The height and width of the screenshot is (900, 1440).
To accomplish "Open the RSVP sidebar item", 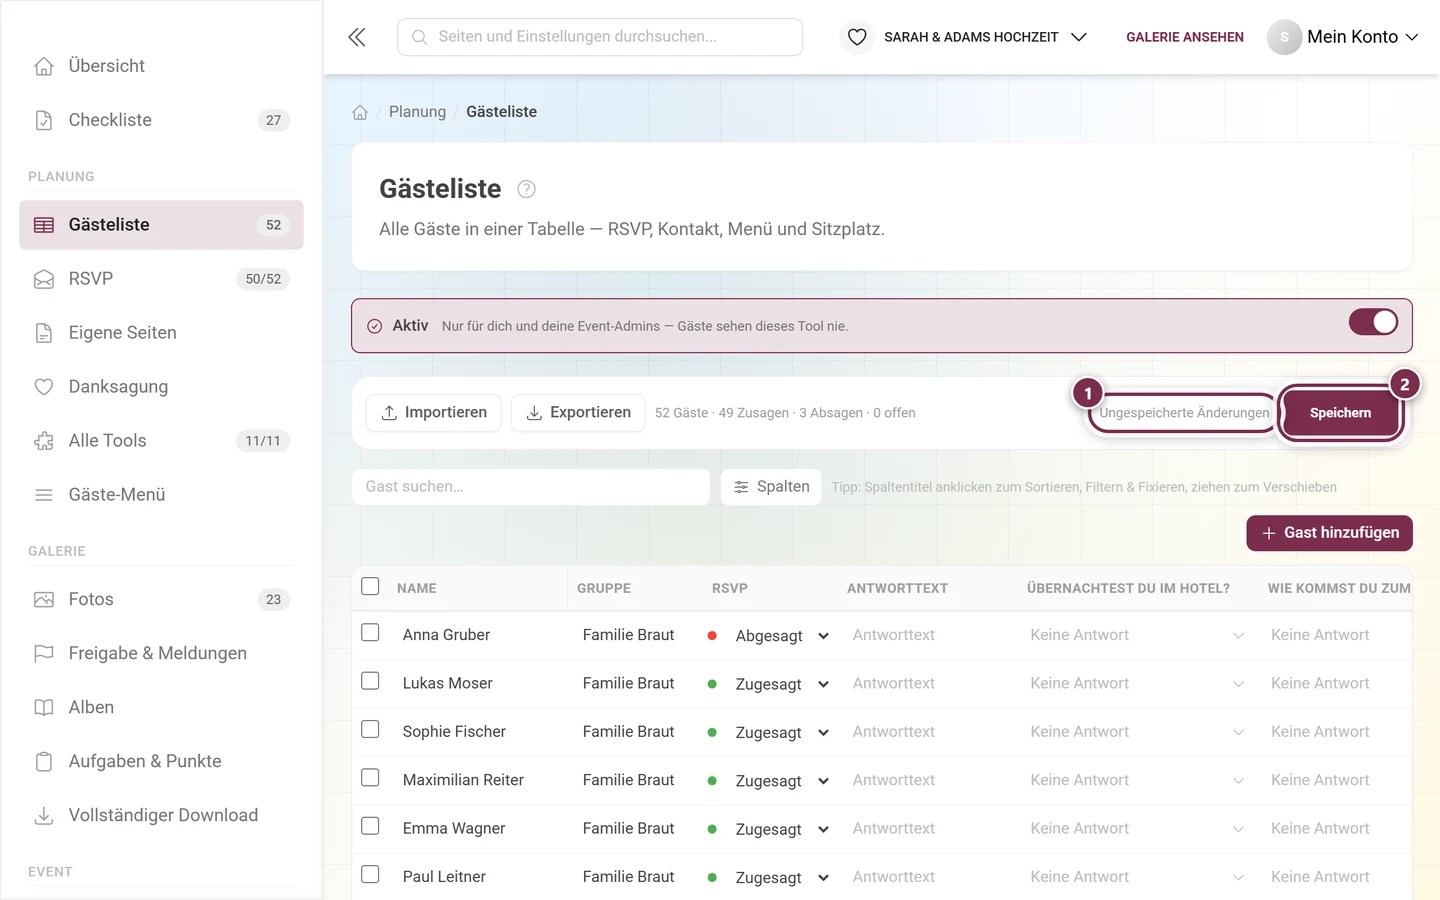I will click(x=161, y=278).
